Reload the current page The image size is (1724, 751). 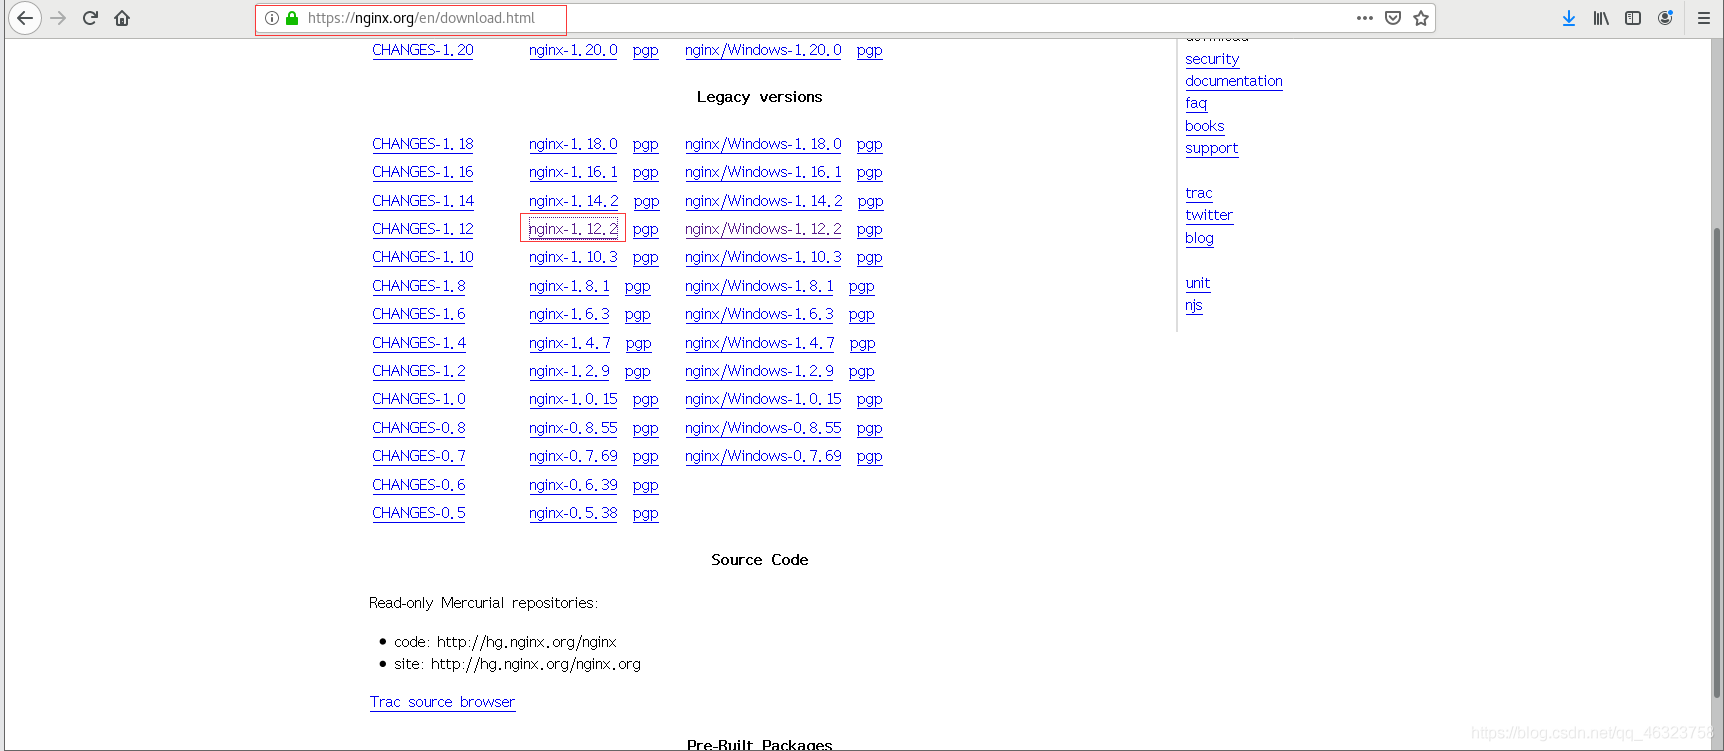pos(90,18)
